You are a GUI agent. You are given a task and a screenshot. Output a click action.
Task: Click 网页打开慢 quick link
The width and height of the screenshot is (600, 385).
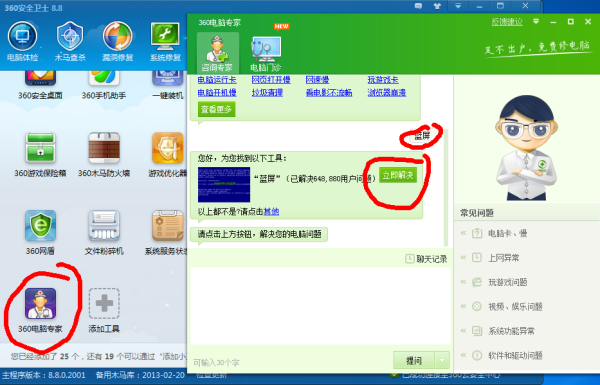[271, 80]
